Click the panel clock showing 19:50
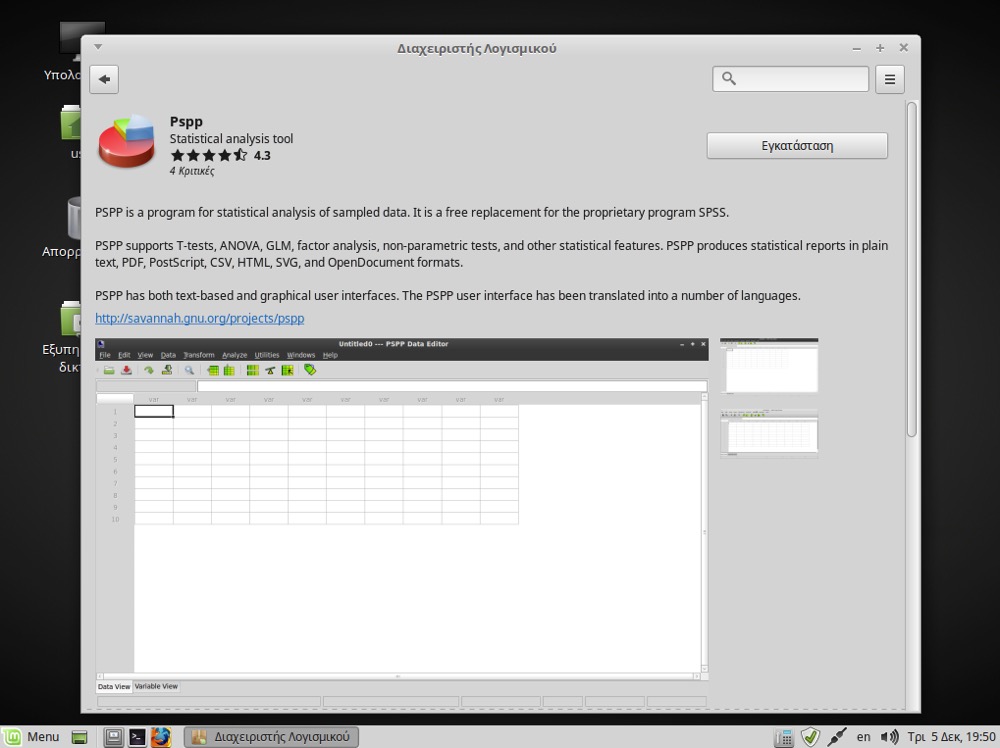The image size is (1000, 748). (x=952, y=737)
